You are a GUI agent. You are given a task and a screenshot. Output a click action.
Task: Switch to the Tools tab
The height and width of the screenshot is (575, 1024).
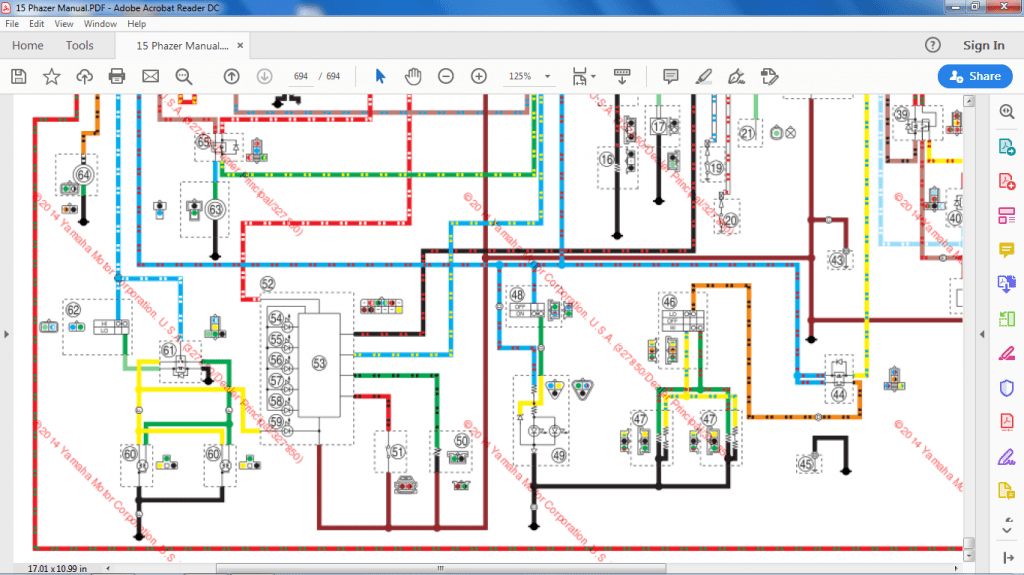click(x=80, y=45)
